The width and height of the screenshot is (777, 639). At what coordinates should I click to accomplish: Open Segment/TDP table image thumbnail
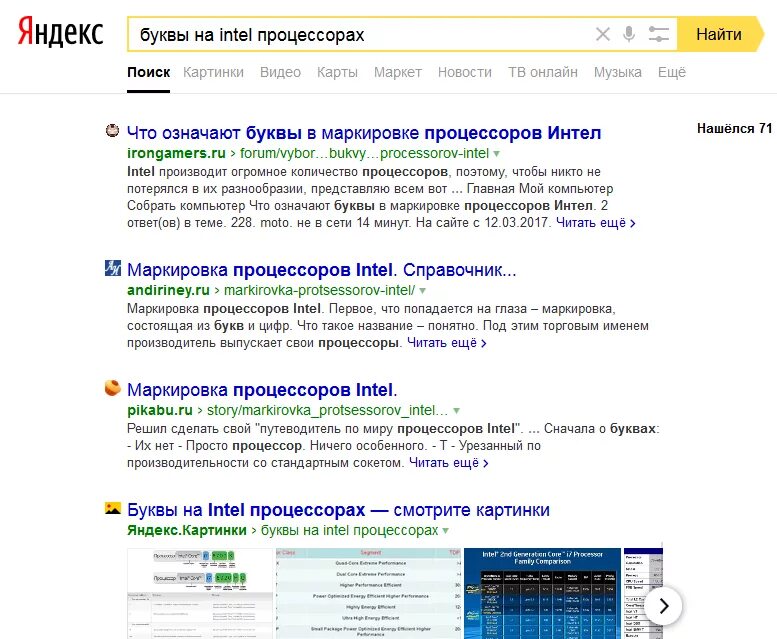[x=369, y=593]
